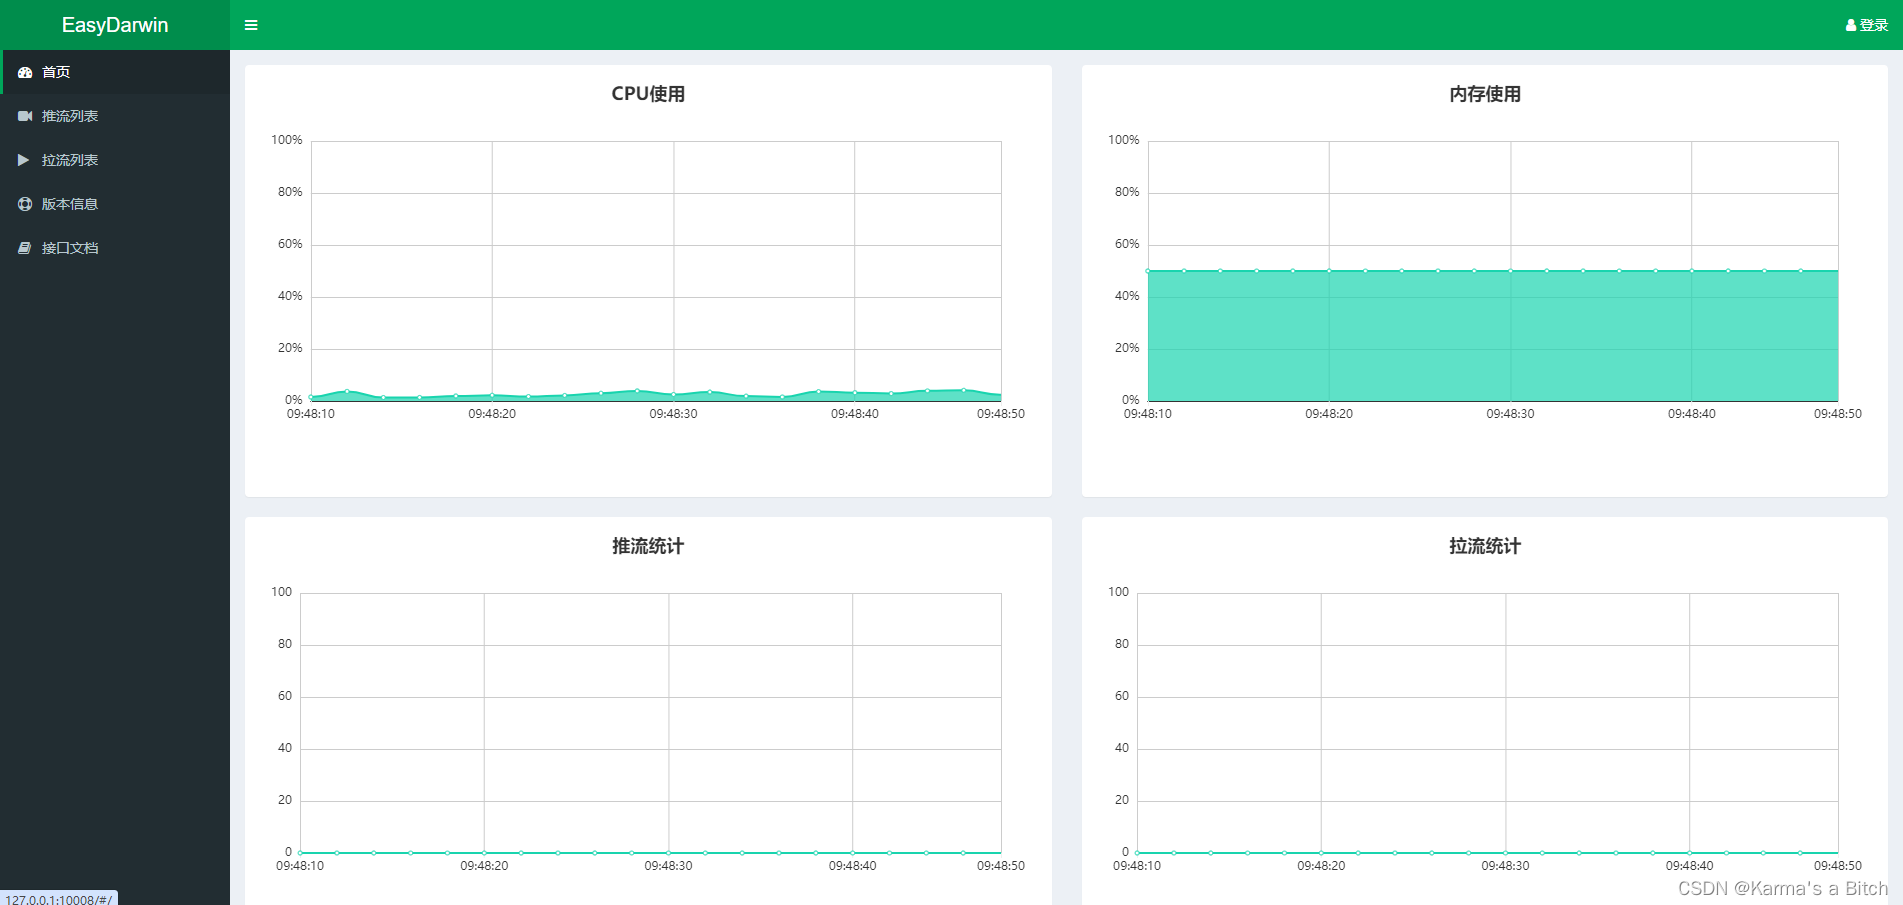Open the 接口文档 menu item
Image resolution: width=1903 pixels, height=905 pixels.
pyautogui.click(x=115, y=248)
